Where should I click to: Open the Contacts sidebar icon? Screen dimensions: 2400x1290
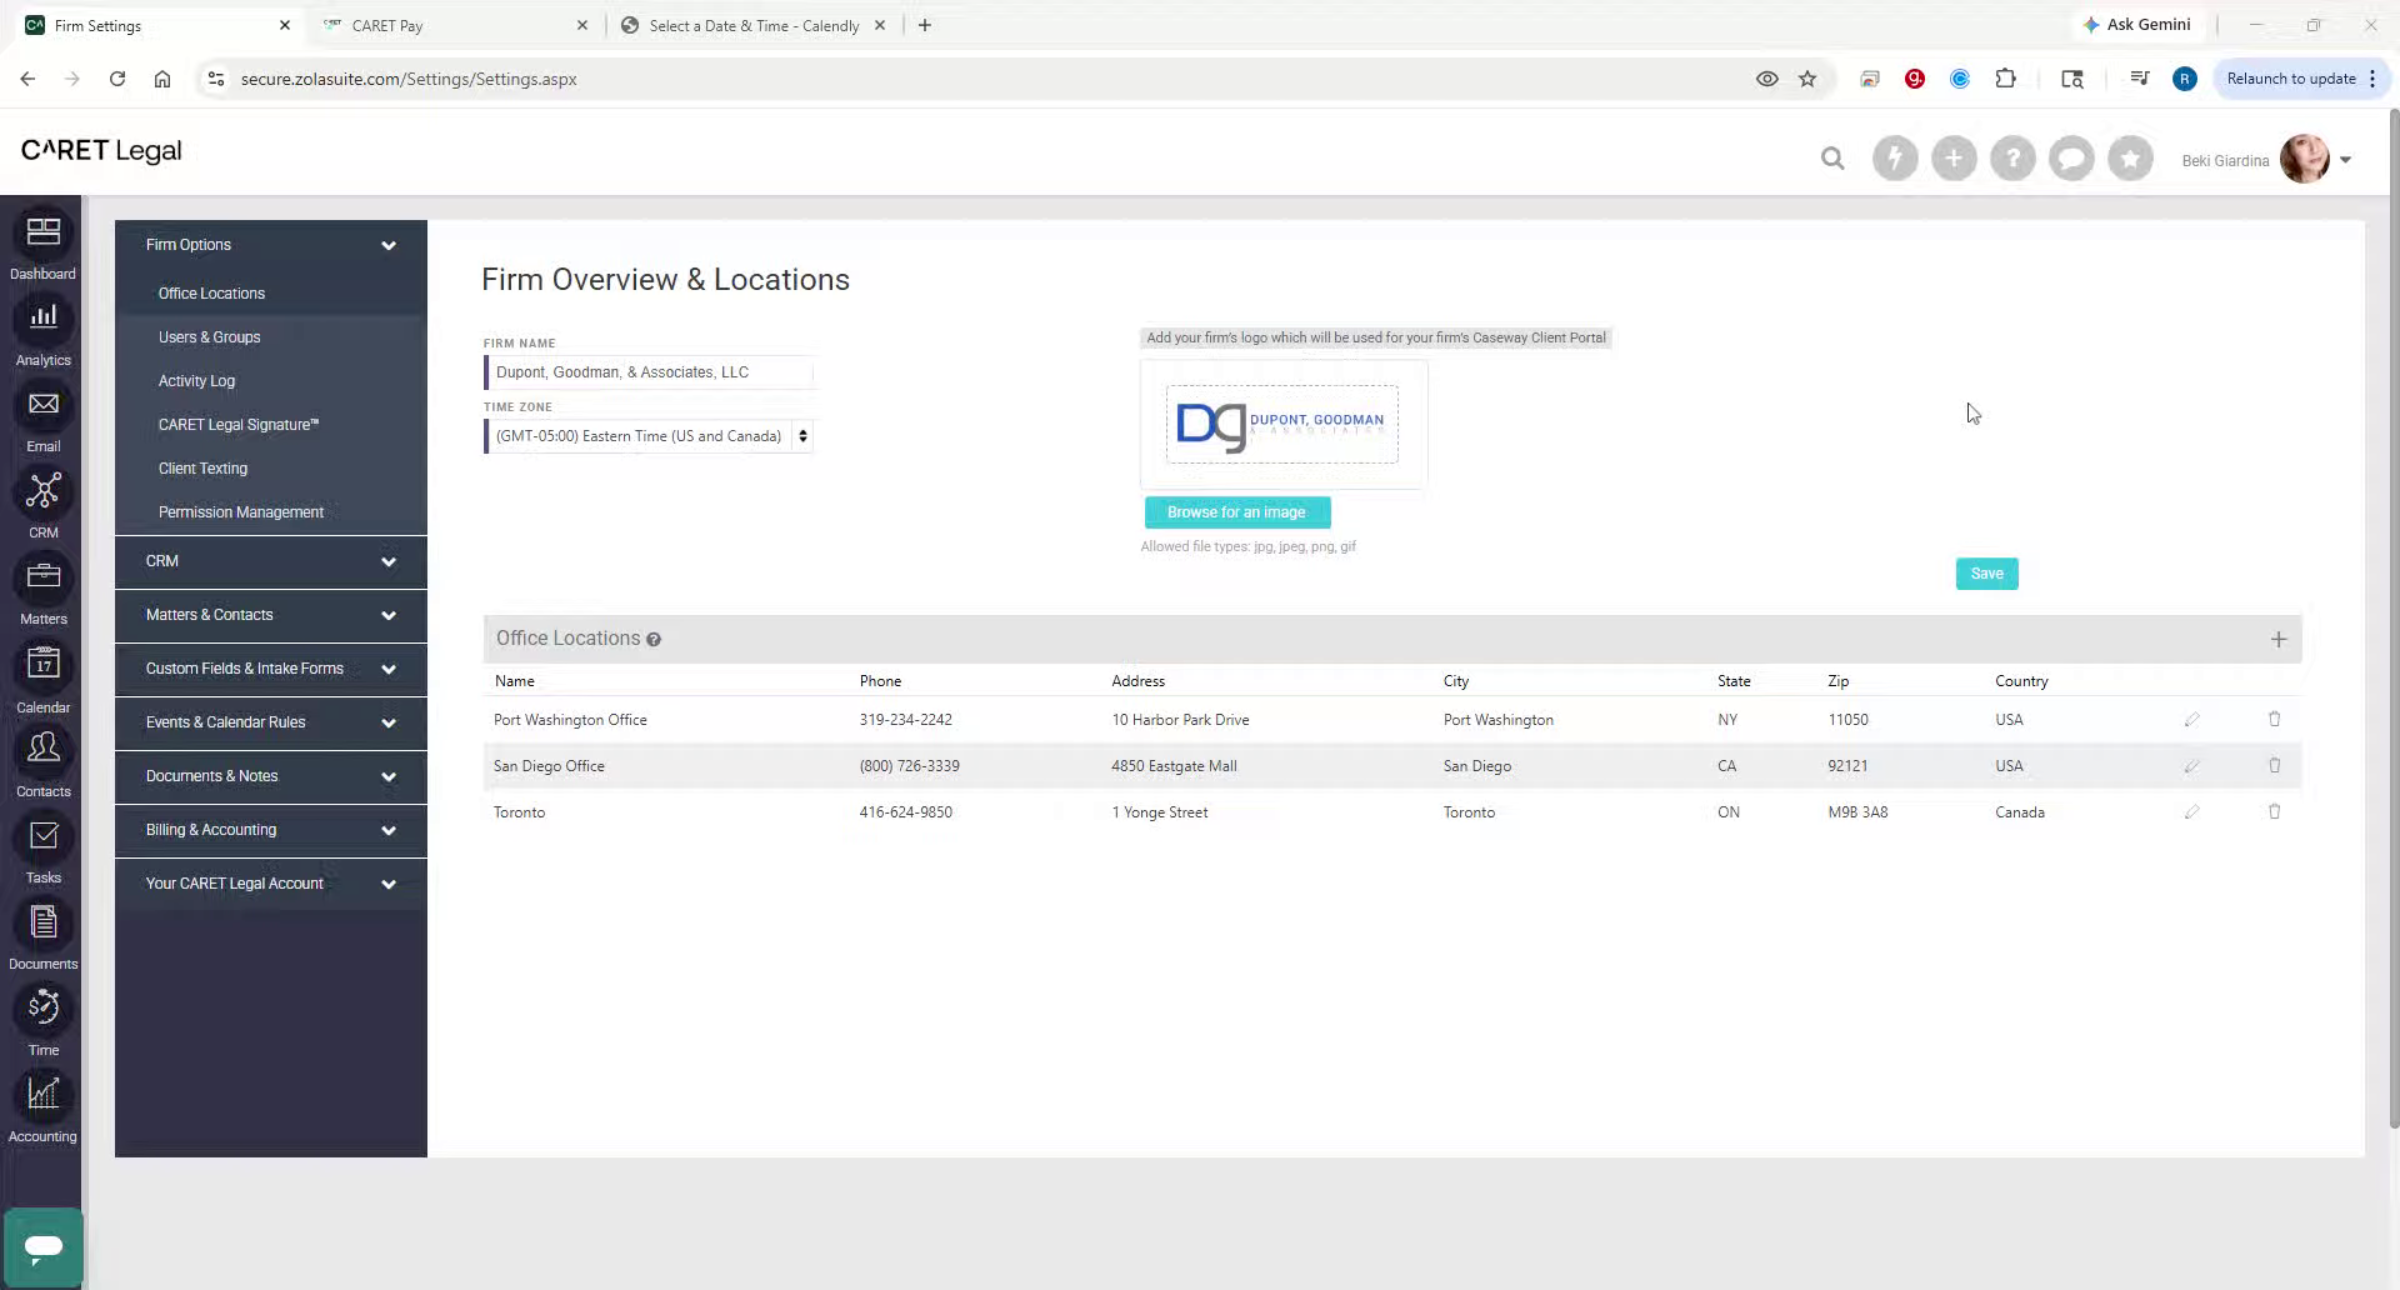pos(42,750)
